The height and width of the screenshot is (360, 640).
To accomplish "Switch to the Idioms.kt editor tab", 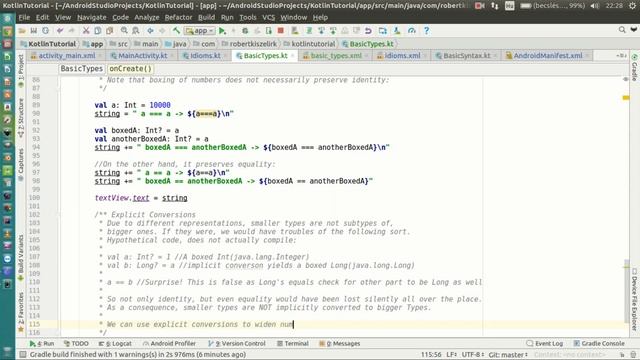I will [x=205, y=56].
